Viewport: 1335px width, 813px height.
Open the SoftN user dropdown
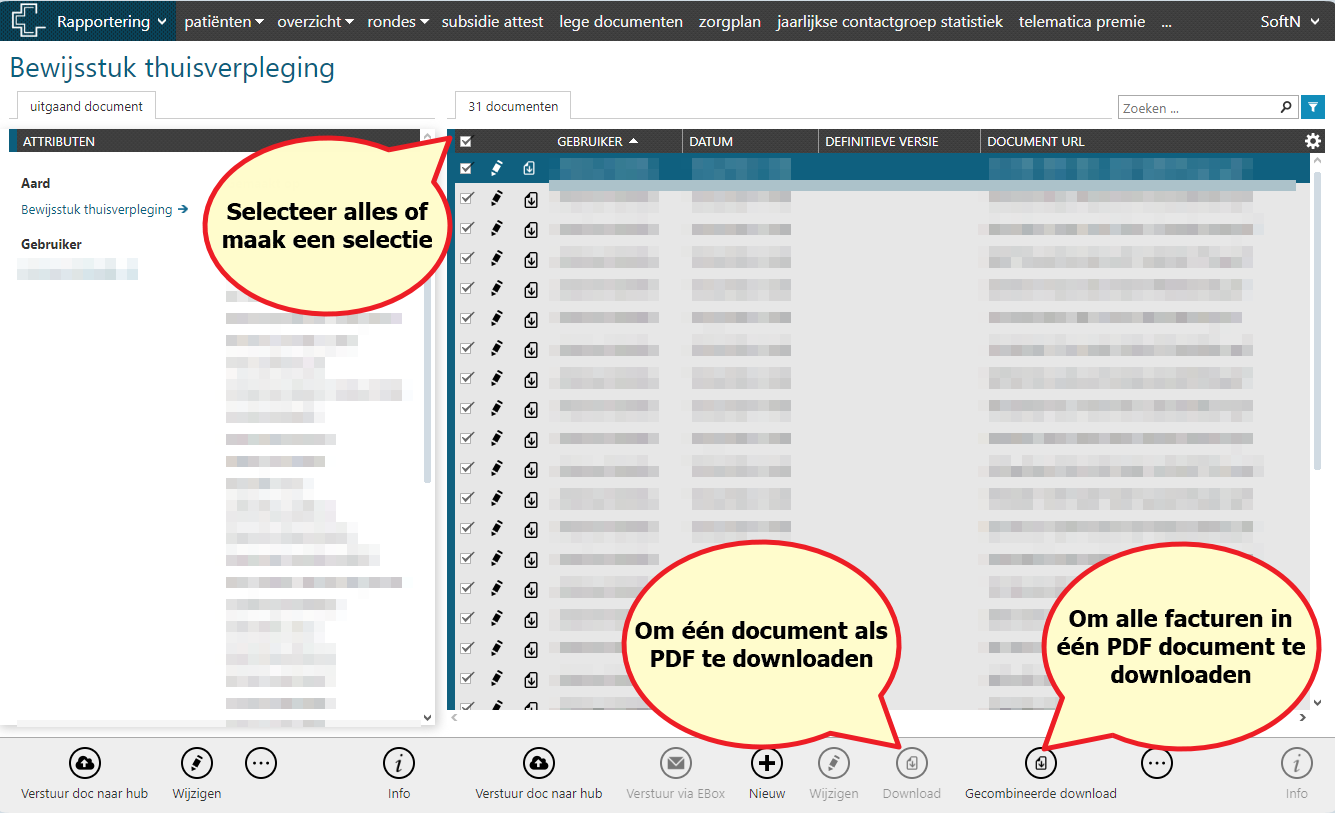click(1290, 21)
